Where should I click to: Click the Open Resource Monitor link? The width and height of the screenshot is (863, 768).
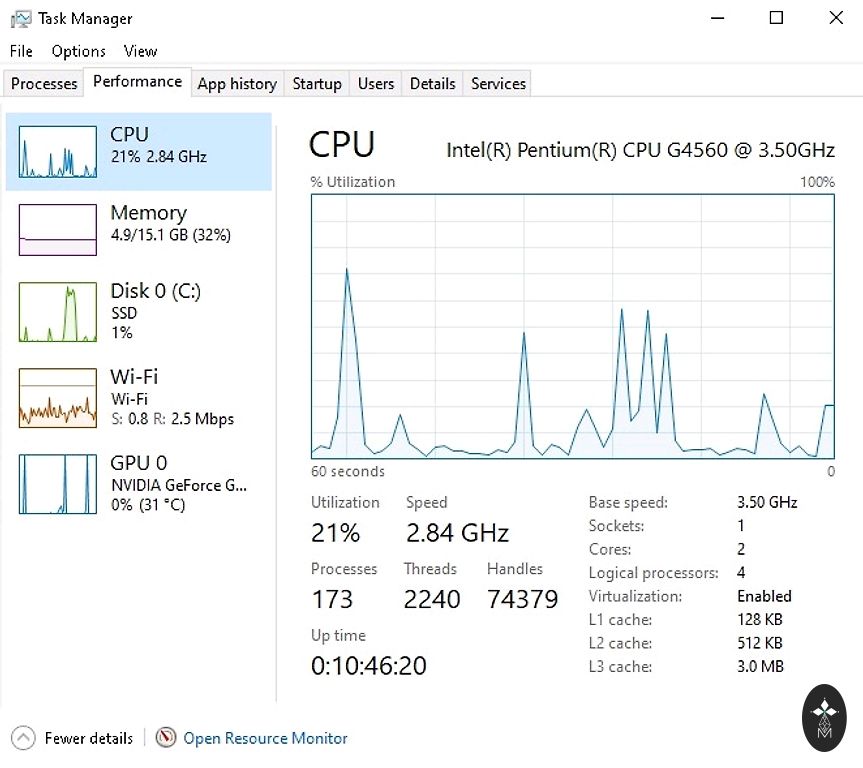[265, 738]
